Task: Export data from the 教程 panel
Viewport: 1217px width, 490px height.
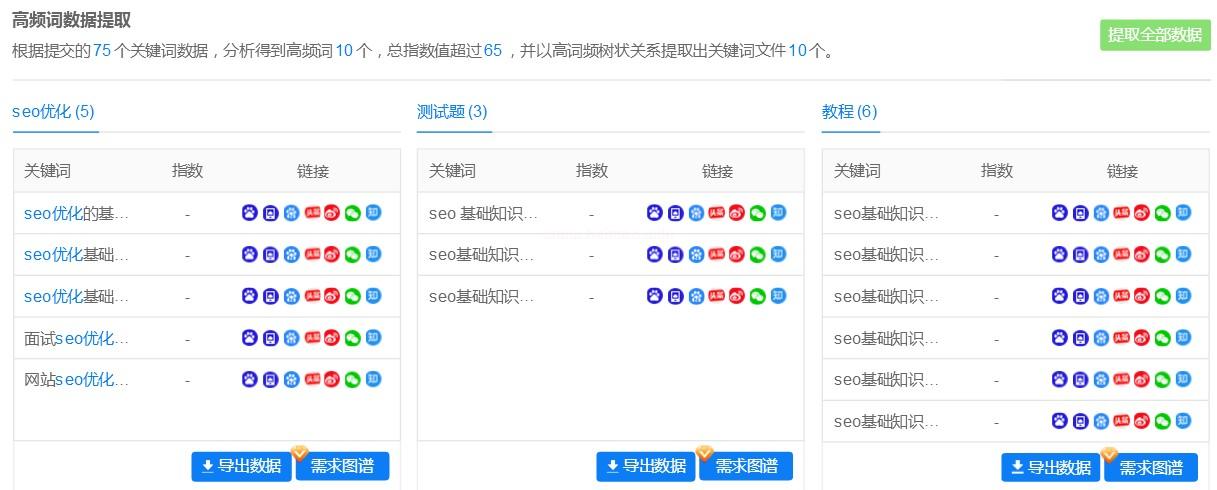Action: tap(1050, 467)
